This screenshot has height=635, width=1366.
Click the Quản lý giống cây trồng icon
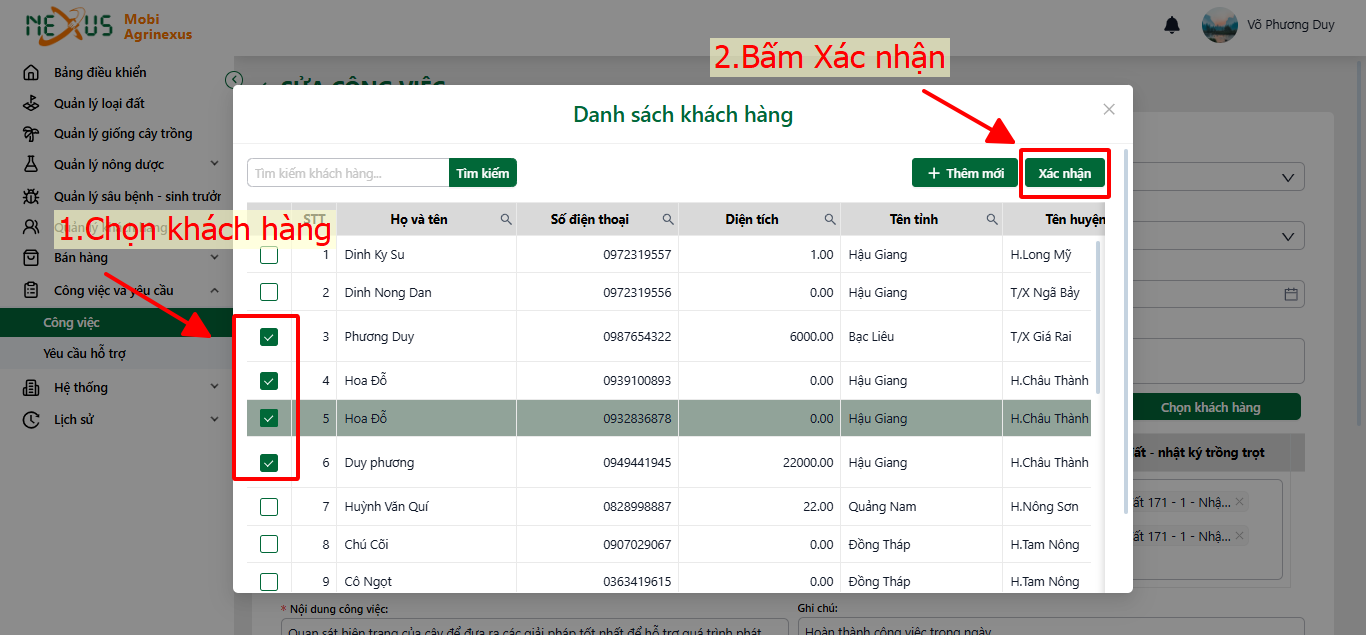[x=32, y=134]
